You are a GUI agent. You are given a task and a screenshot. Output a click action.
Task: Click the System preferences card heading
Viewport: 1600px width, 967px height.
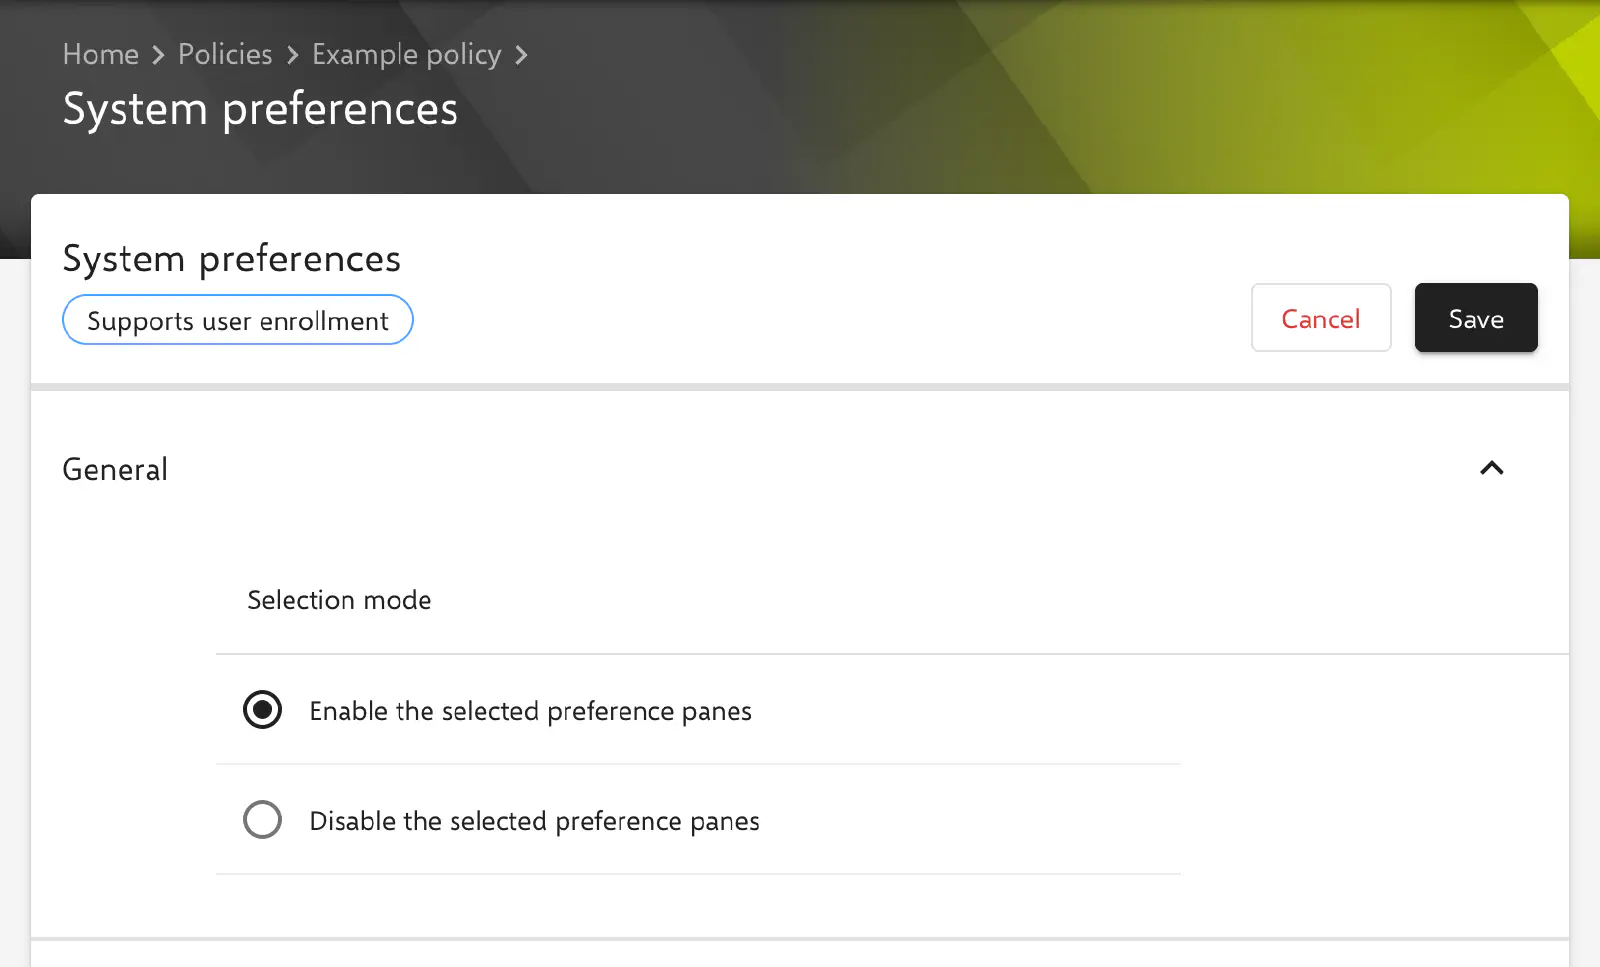coord(232,259)
